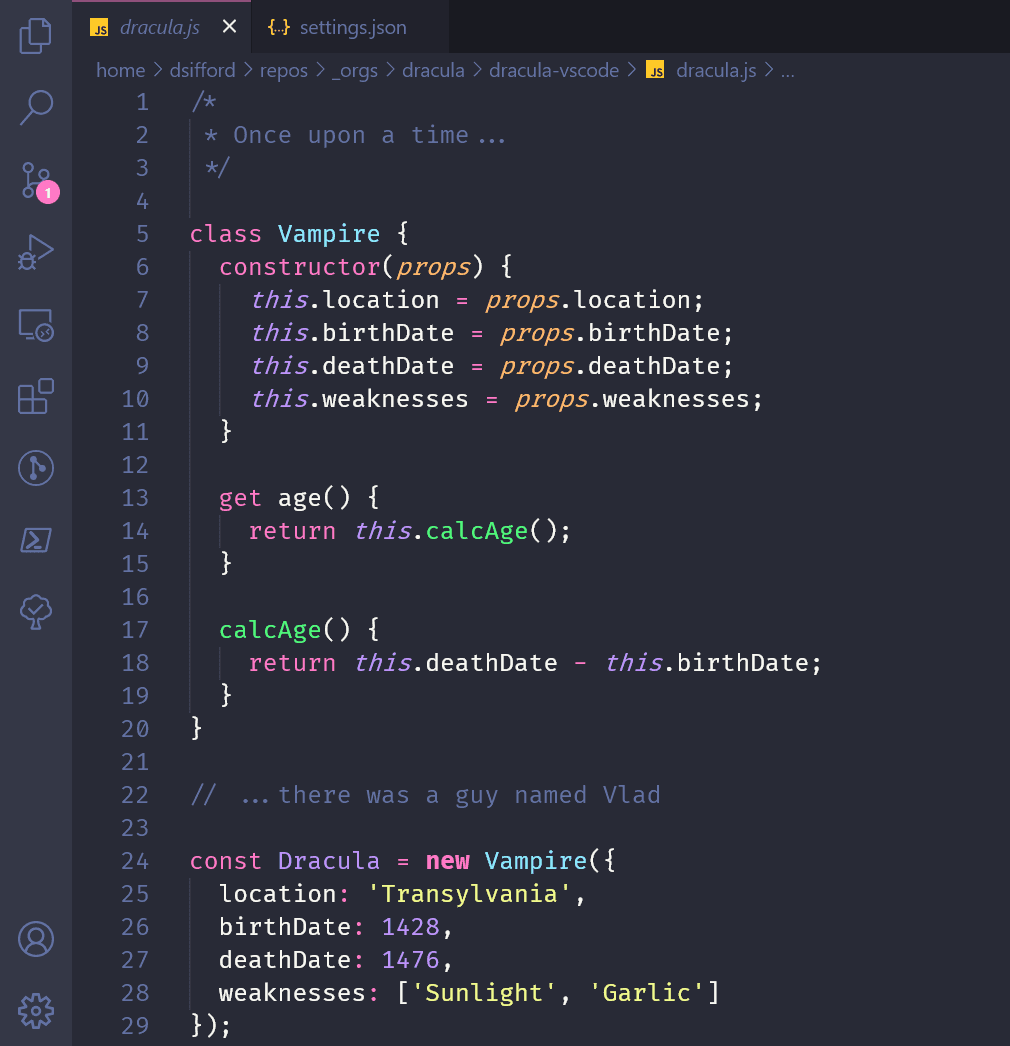Click the JS file icon on dracula.js tab
The width and height of the screenshot is (1010, 1046).
click(99, 28)
